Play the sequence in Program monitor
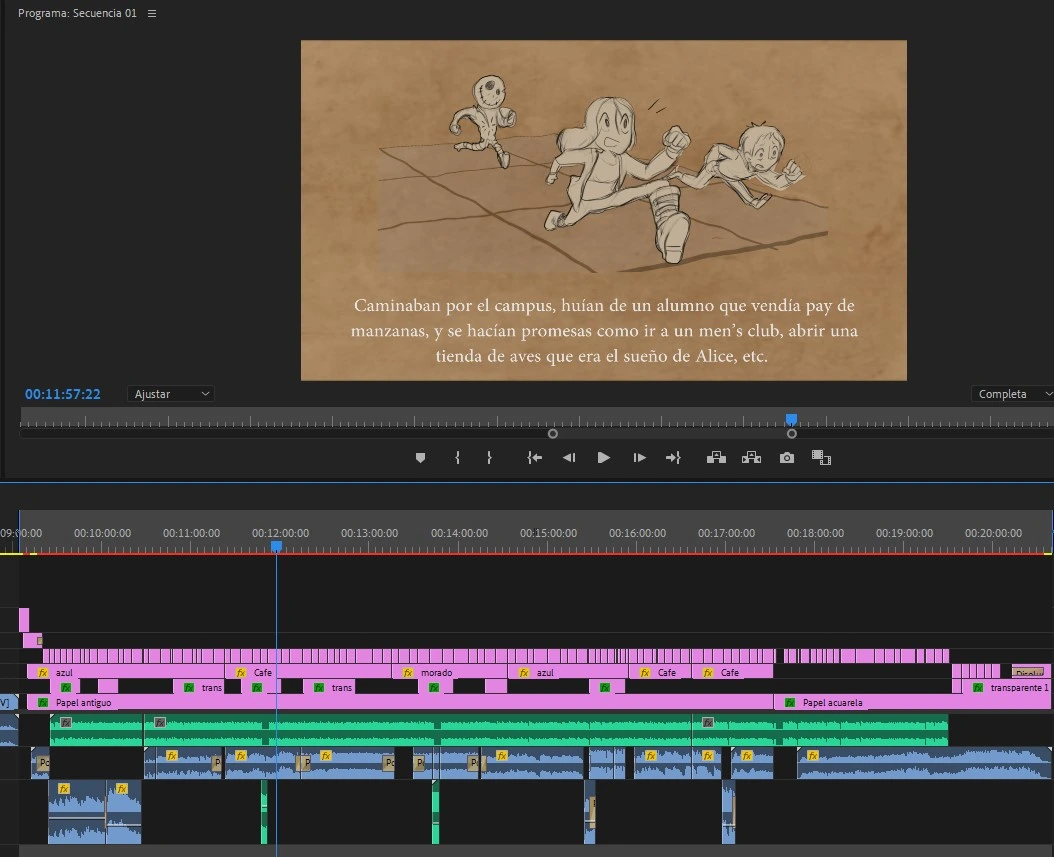This screenshot has width=1054, height=857. click(603, 457)
